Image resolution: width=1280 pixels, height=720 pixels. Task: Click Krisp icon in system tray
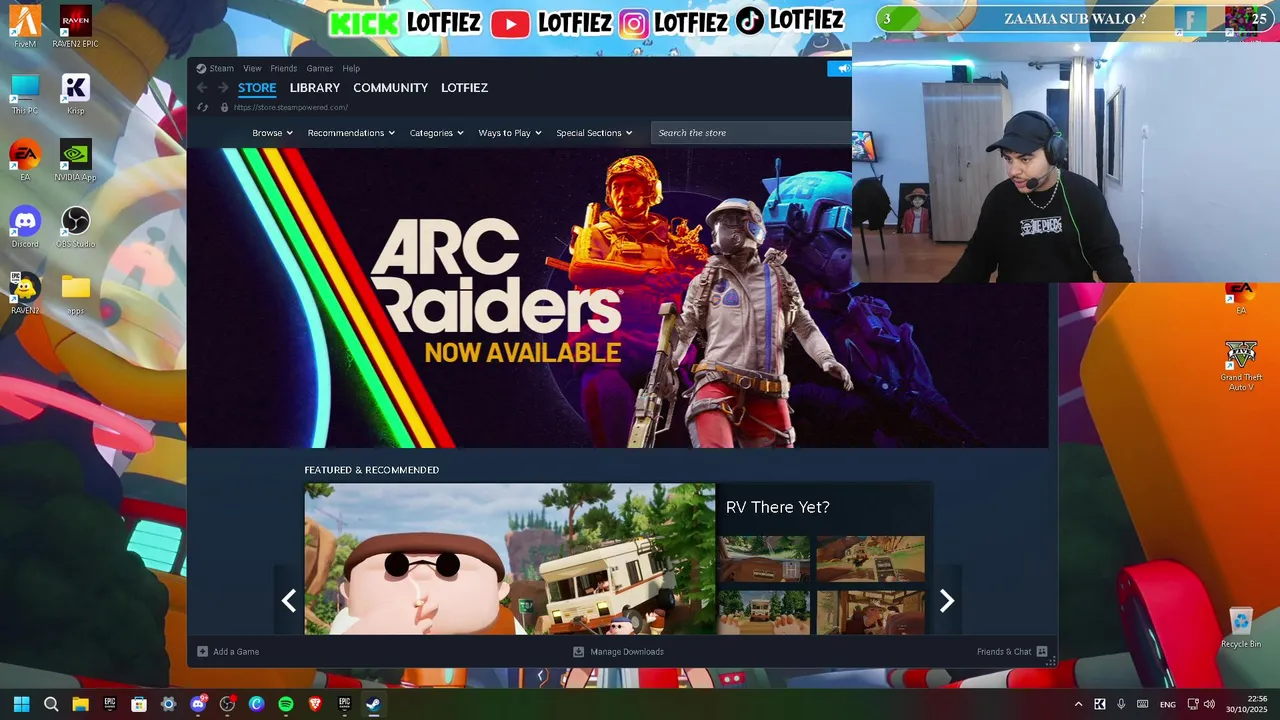coord(1100,704)
